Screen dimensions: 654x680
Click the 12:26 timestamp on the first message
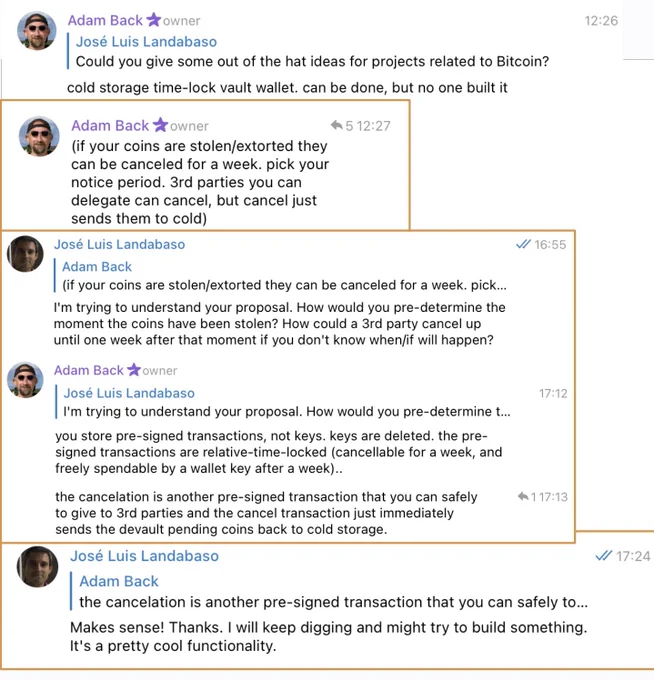[601, 20]
